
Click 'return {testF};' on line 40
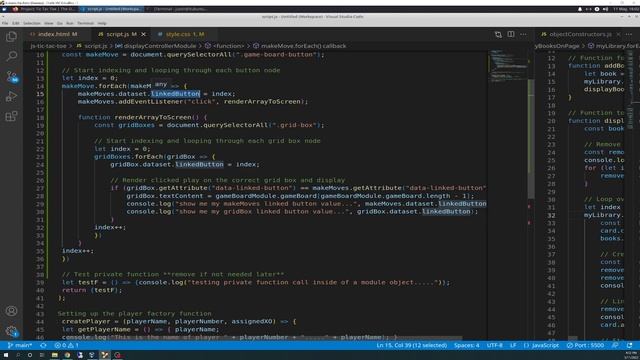coord(92,290)
